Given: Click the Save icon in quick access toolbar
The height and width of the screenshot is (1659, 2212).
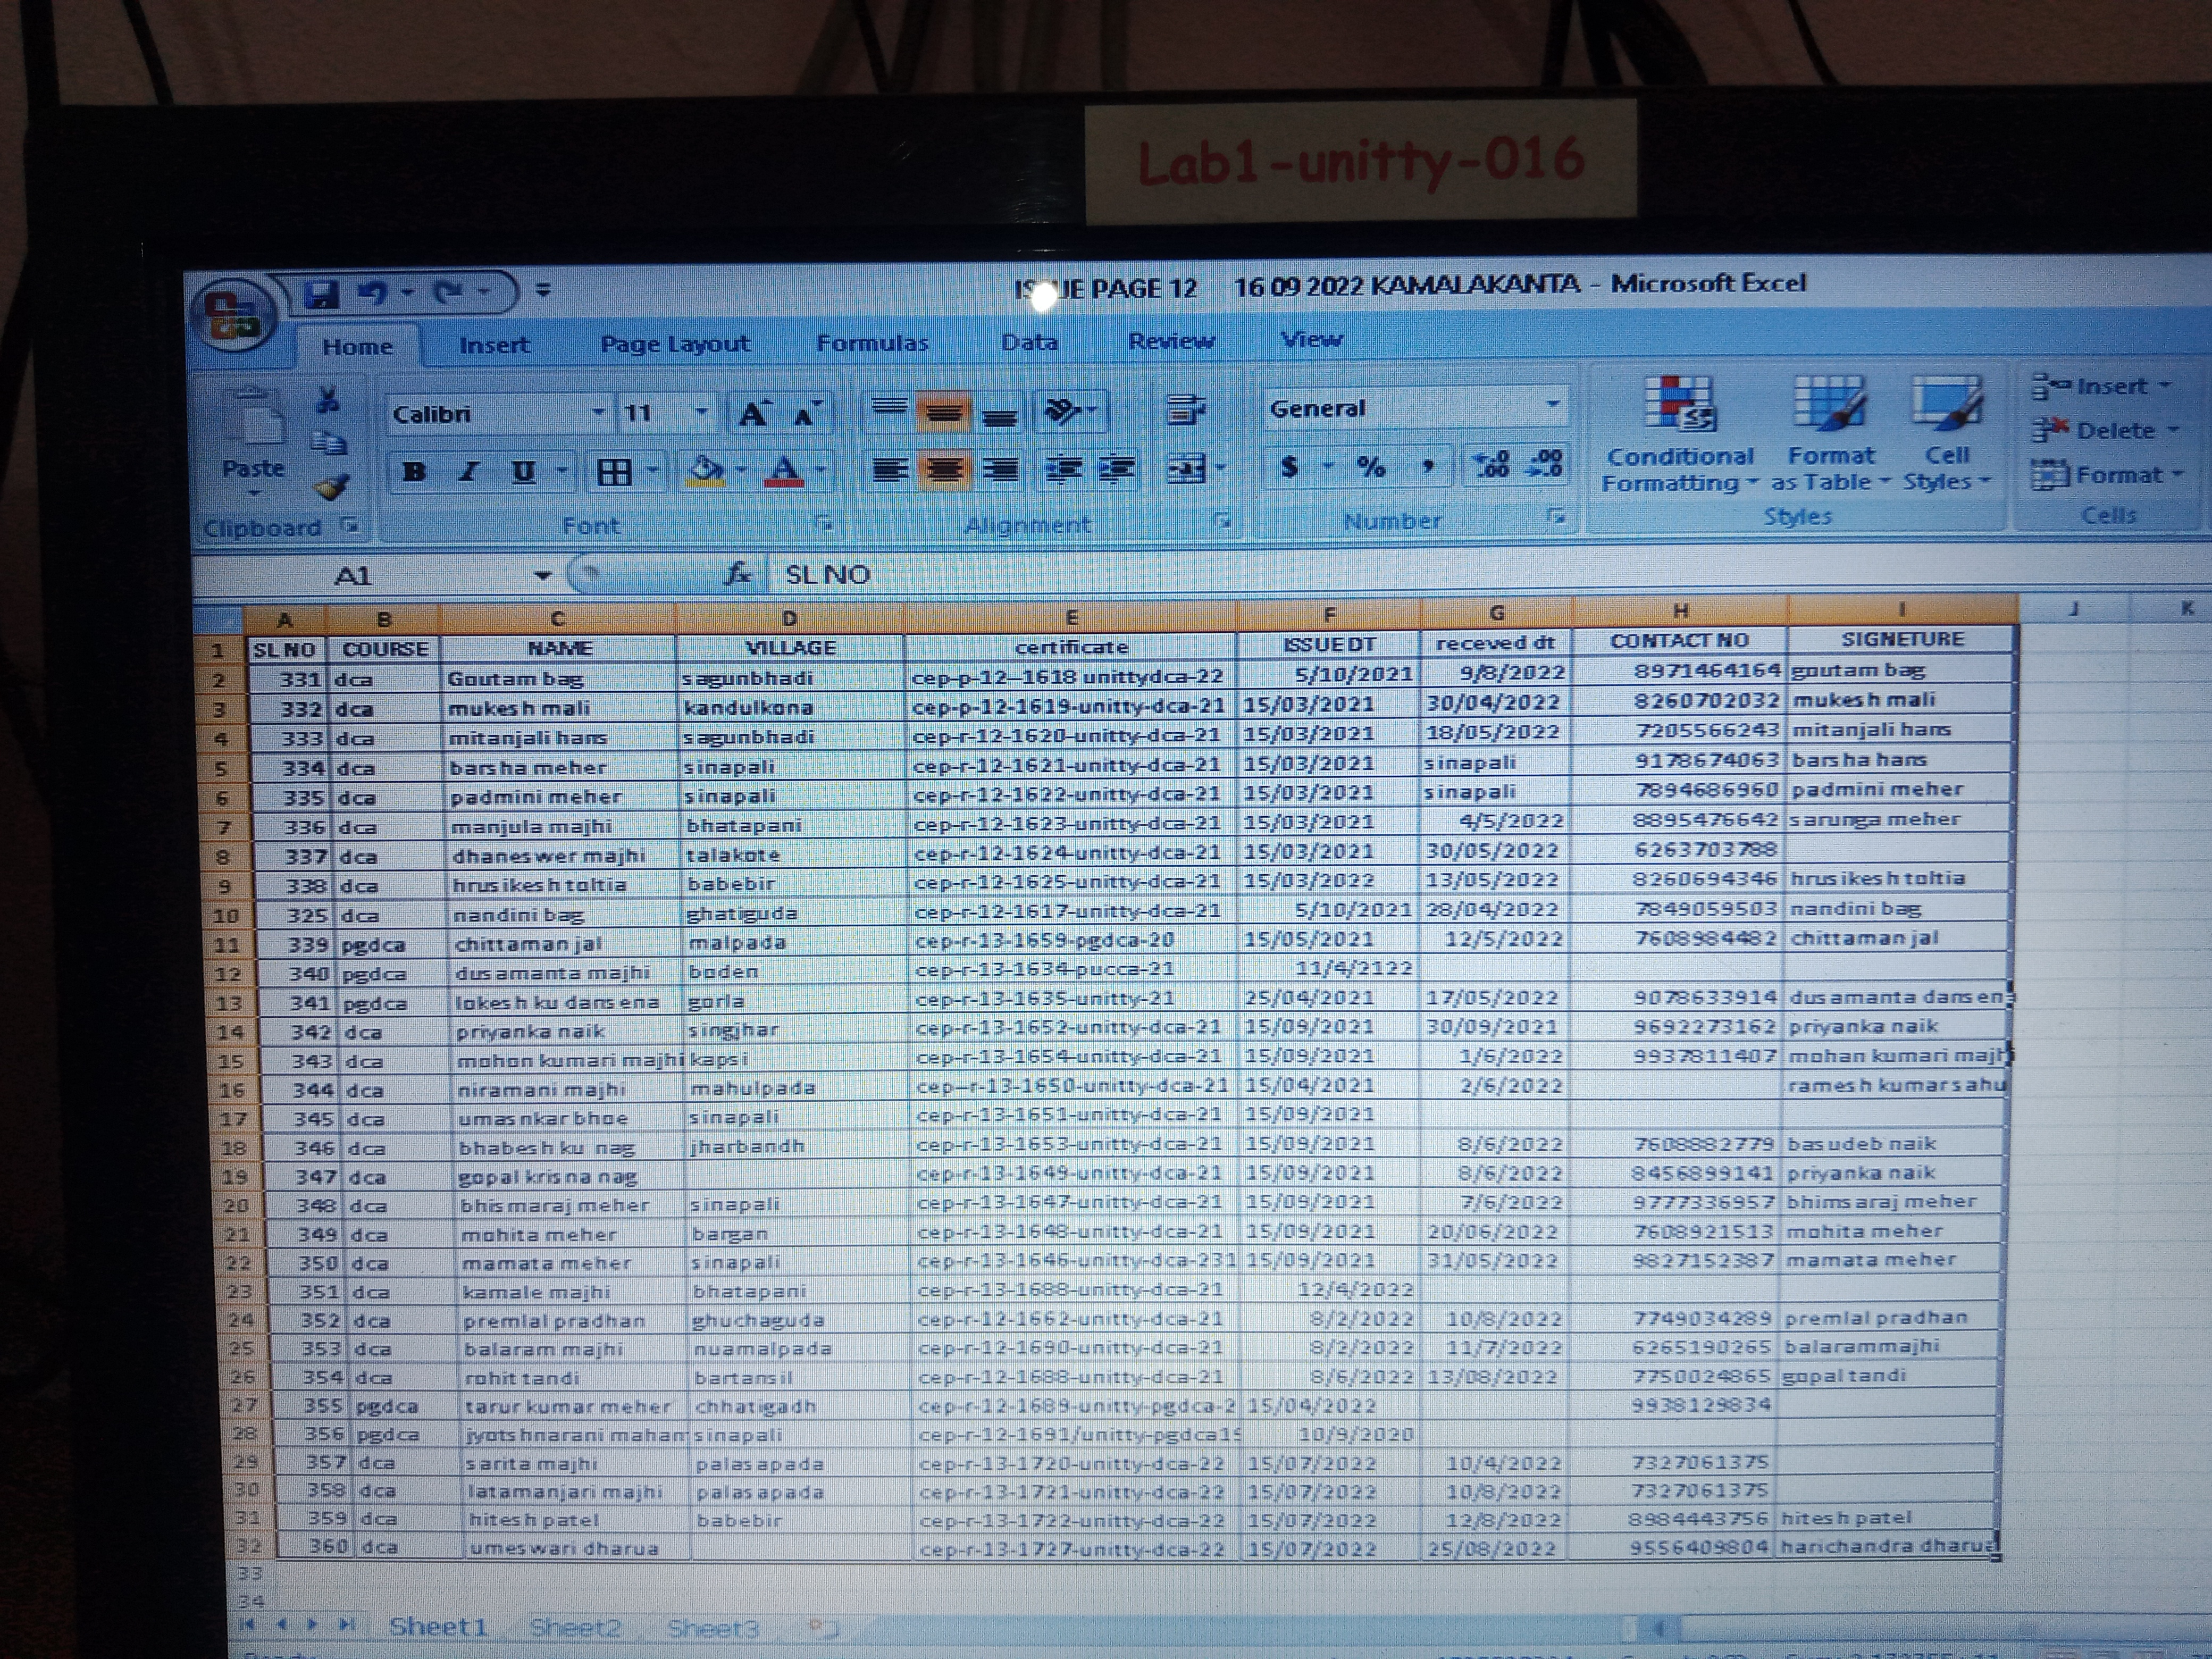Looking at the screenshot, I should [x=321, y=293].
